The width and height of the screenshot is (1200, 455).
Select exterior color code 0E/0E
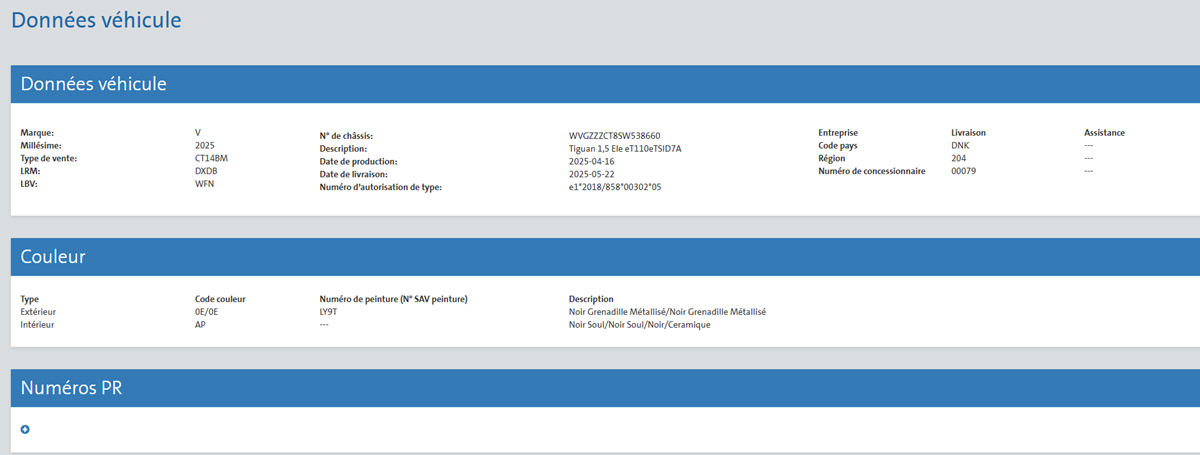(x=207, y=312)
